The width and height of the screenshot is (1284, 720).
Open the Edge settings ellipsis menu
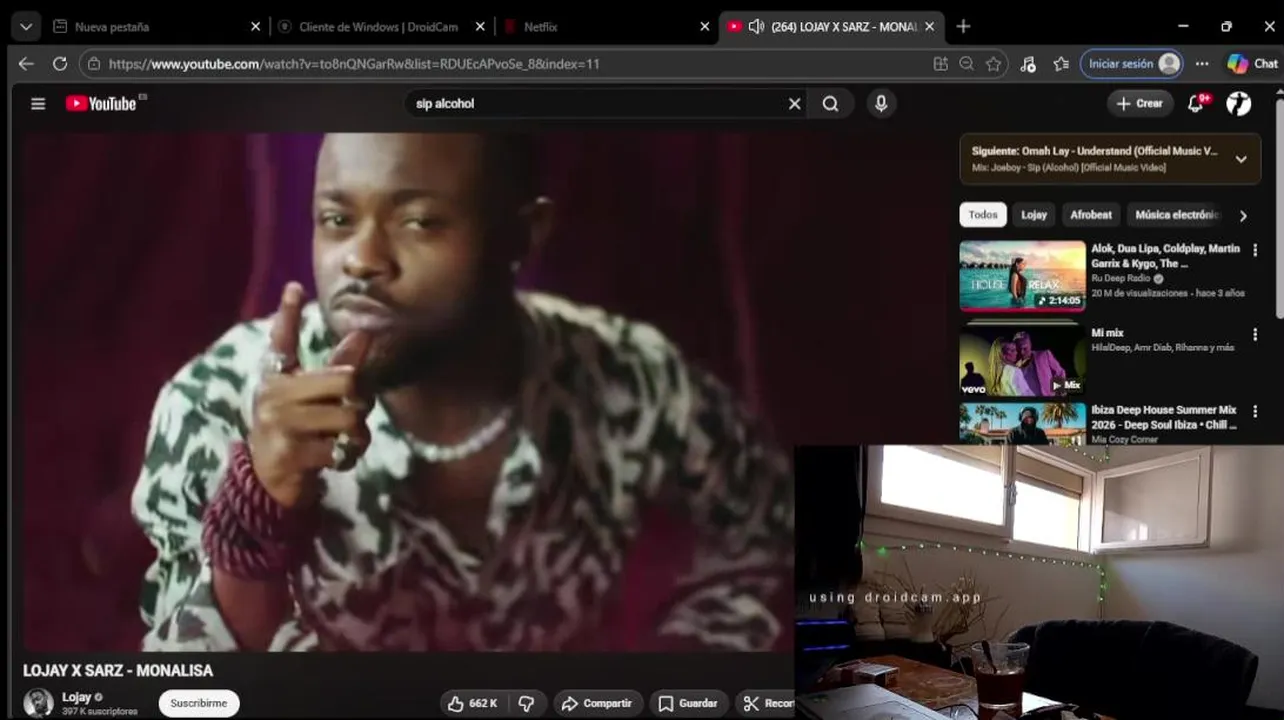(1202, 64)
